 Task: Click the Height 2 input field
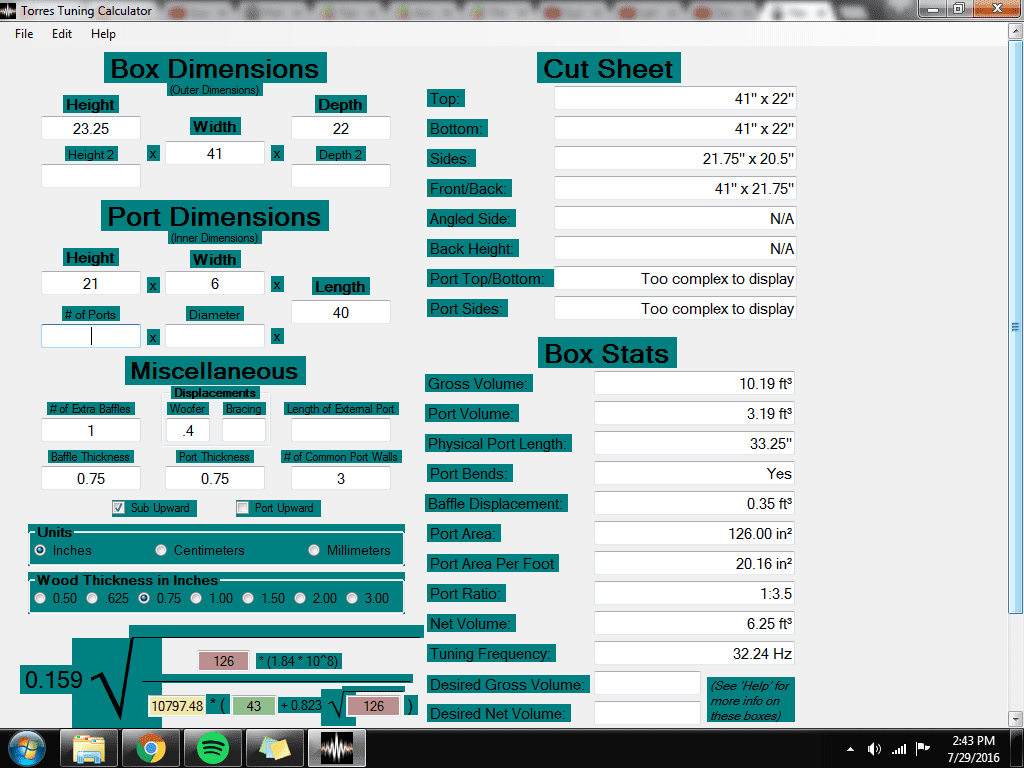tap(91, 176)
